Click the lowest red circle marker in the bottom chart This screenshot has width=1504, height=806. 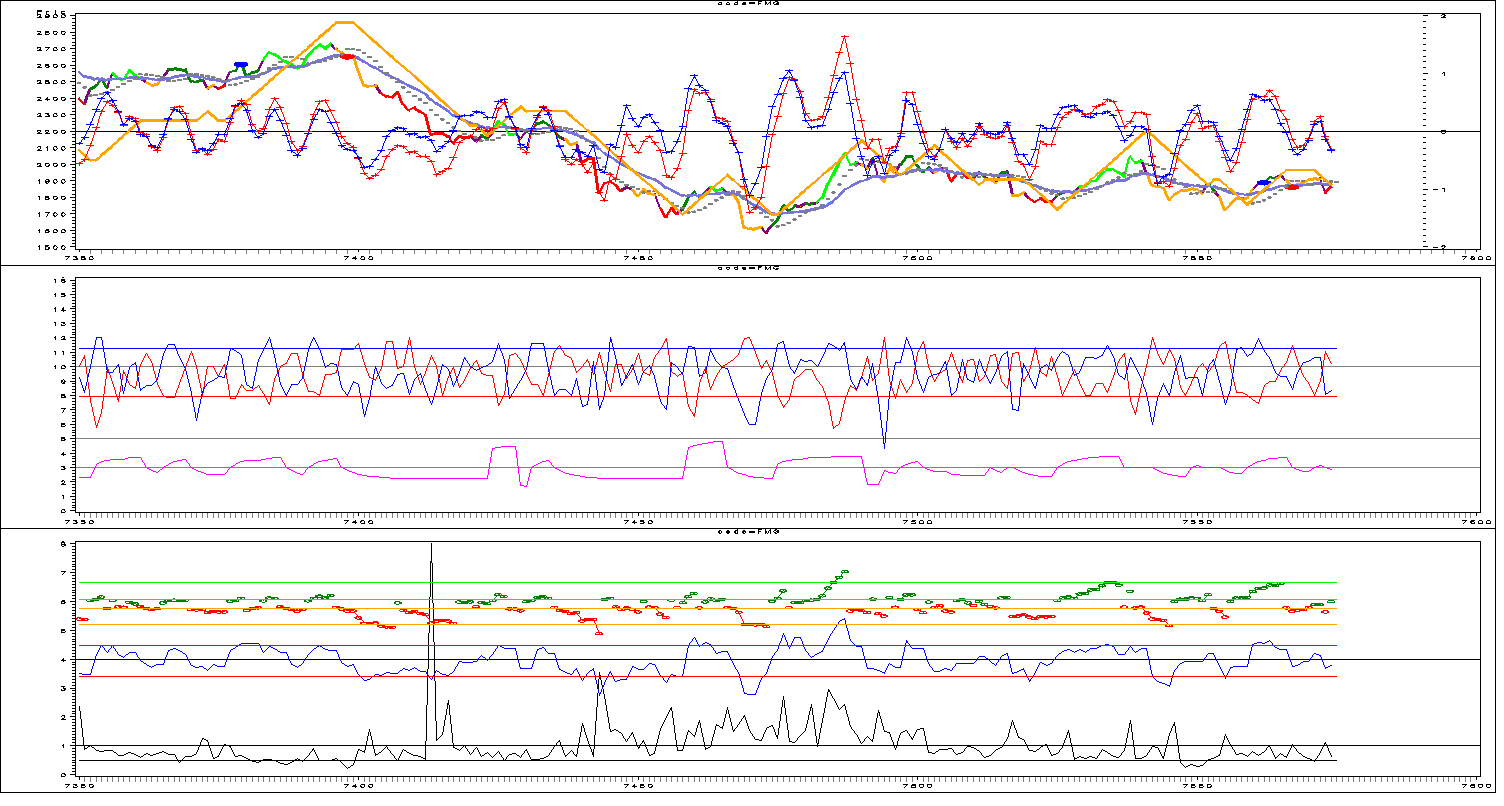click(599, 633)
